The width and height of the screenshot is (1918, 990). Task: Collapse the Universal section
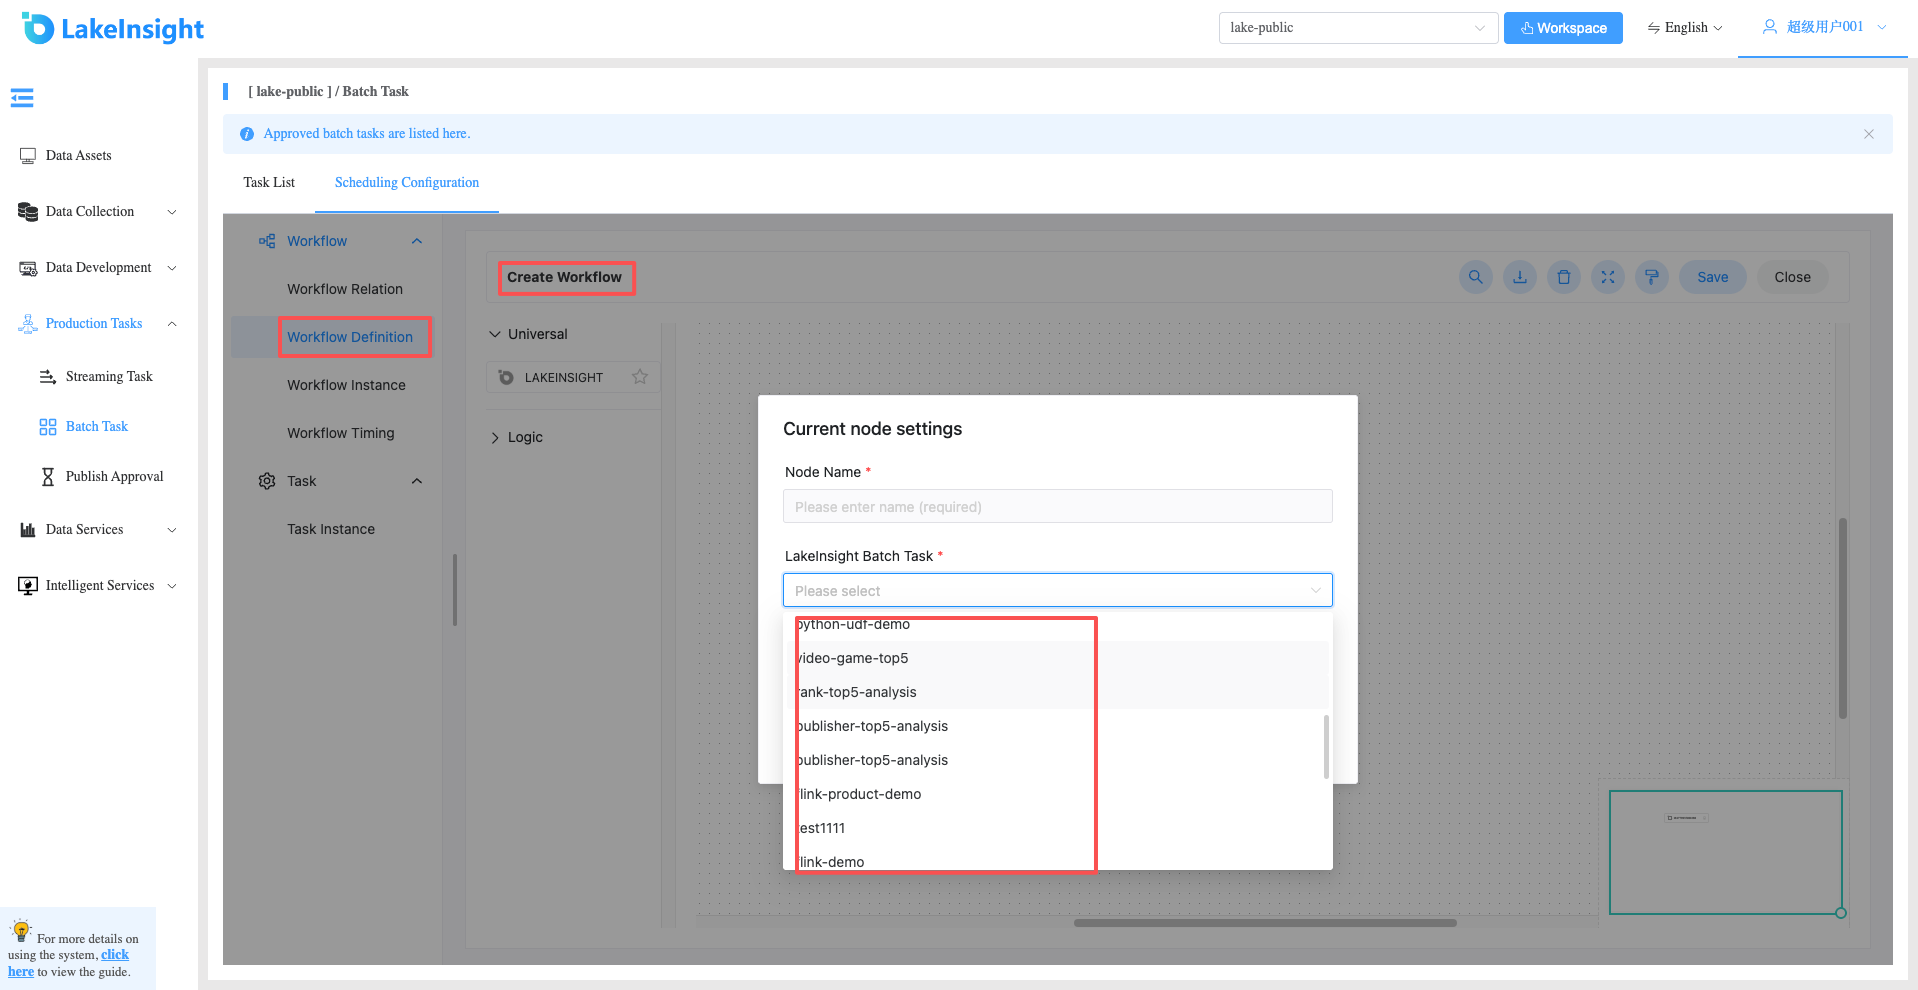528,334
